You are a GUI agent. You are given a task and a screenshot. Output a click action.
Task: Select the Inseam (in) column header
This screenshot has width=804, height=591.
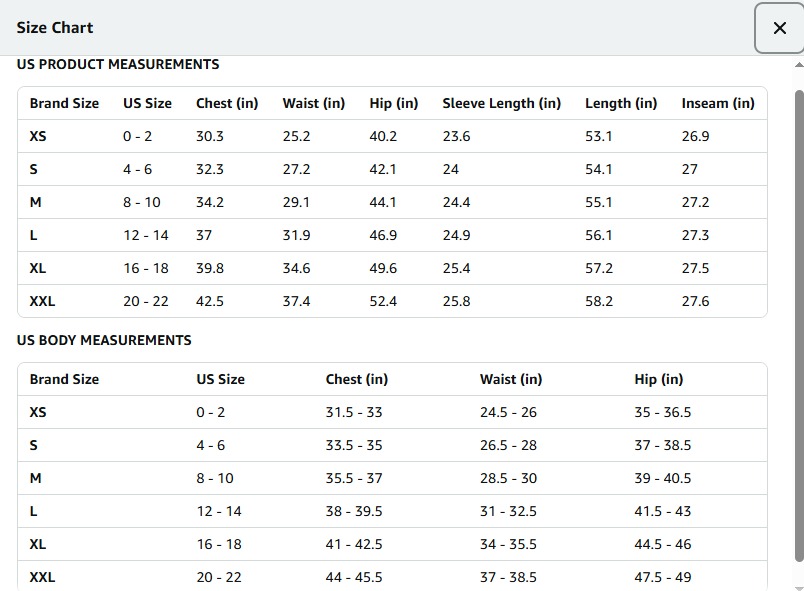click(717, 103)
